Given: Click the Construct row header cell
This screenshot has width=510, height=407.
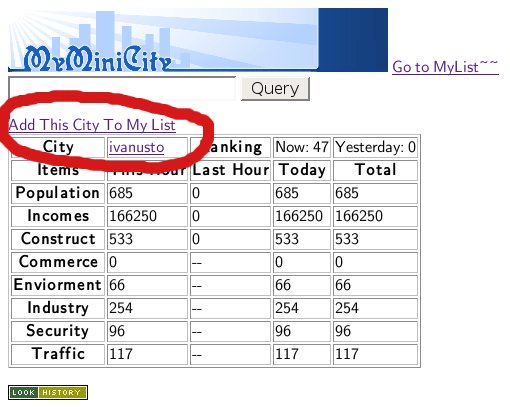Looking at the screenshot, I should 58,239.
